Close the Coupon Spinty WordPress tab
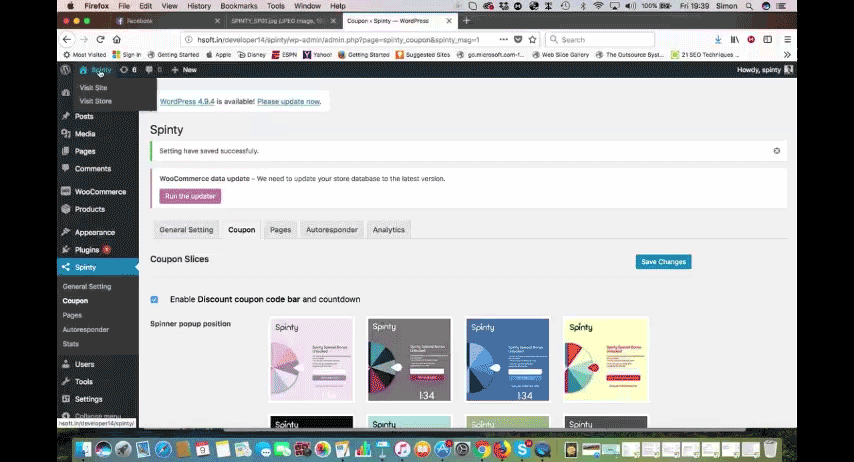 point(449,21)
